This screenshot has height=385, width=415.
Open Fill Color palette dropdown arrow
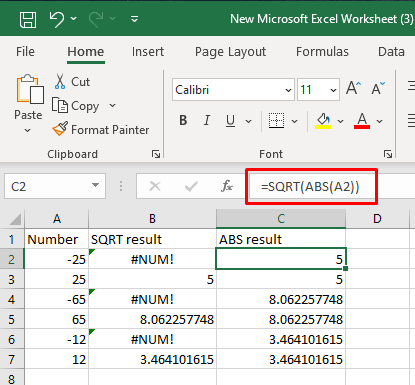[x=340, y=121]
